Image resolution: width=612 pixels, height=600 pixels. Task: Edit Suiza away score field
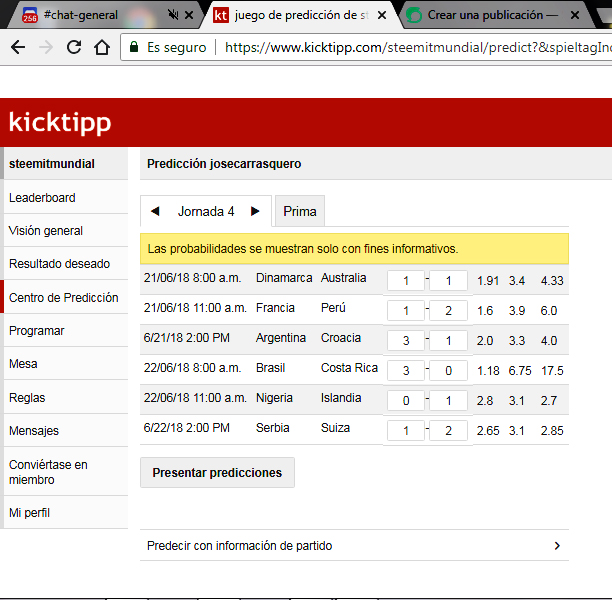tap(448, 431)
